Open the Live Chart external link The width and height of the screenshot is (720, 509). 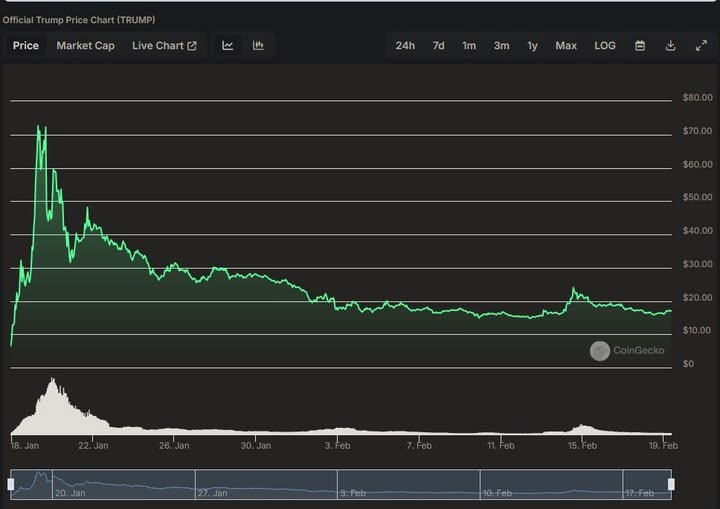coord(164,45)
